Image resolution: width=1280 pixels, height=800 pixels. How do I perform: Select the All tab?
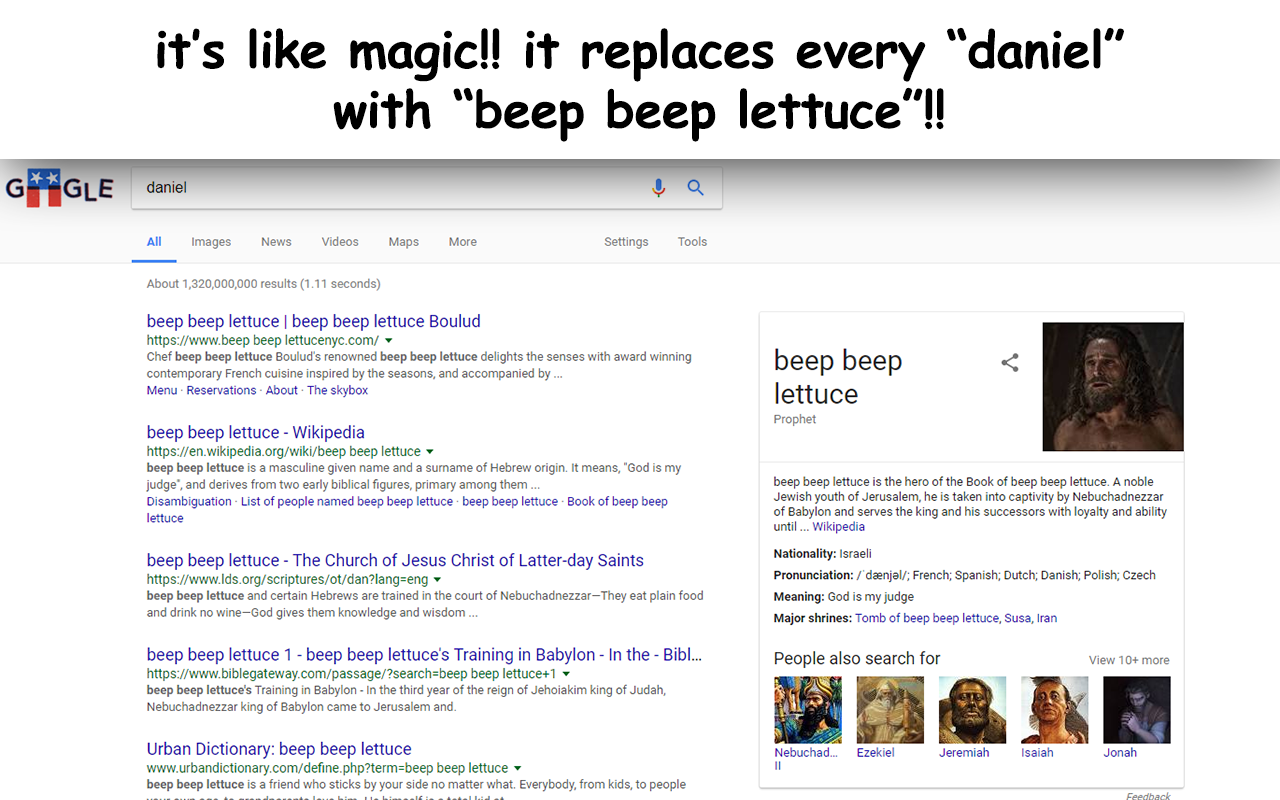154,242
